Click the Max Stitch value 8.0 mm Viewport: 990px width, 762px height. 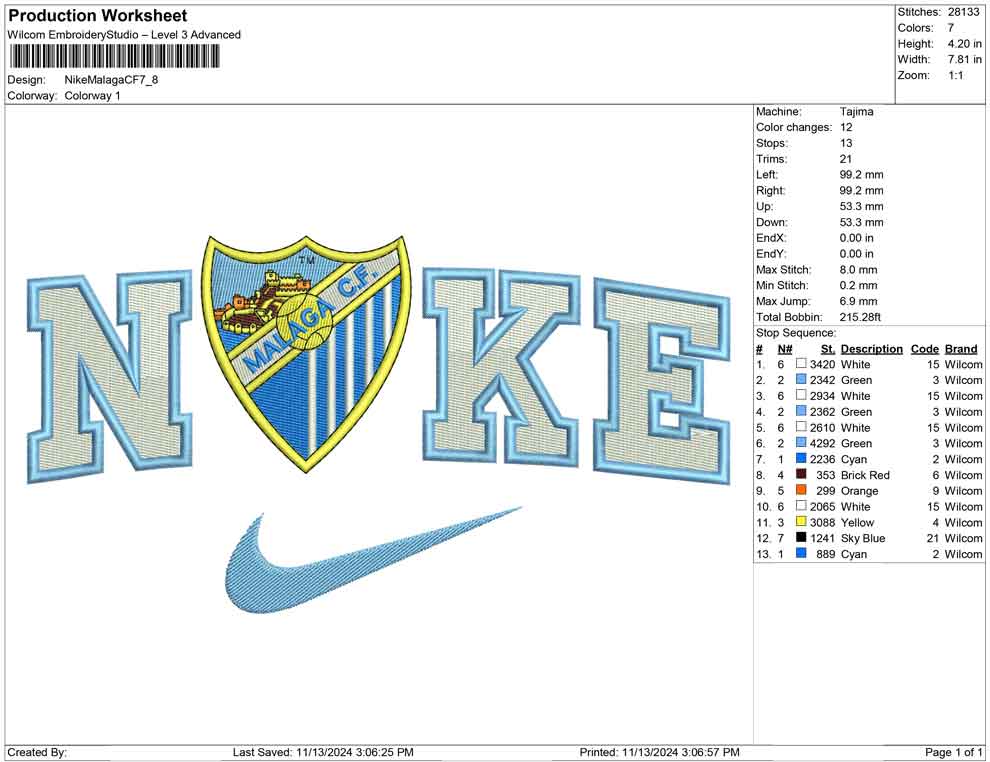click(859, 270)
